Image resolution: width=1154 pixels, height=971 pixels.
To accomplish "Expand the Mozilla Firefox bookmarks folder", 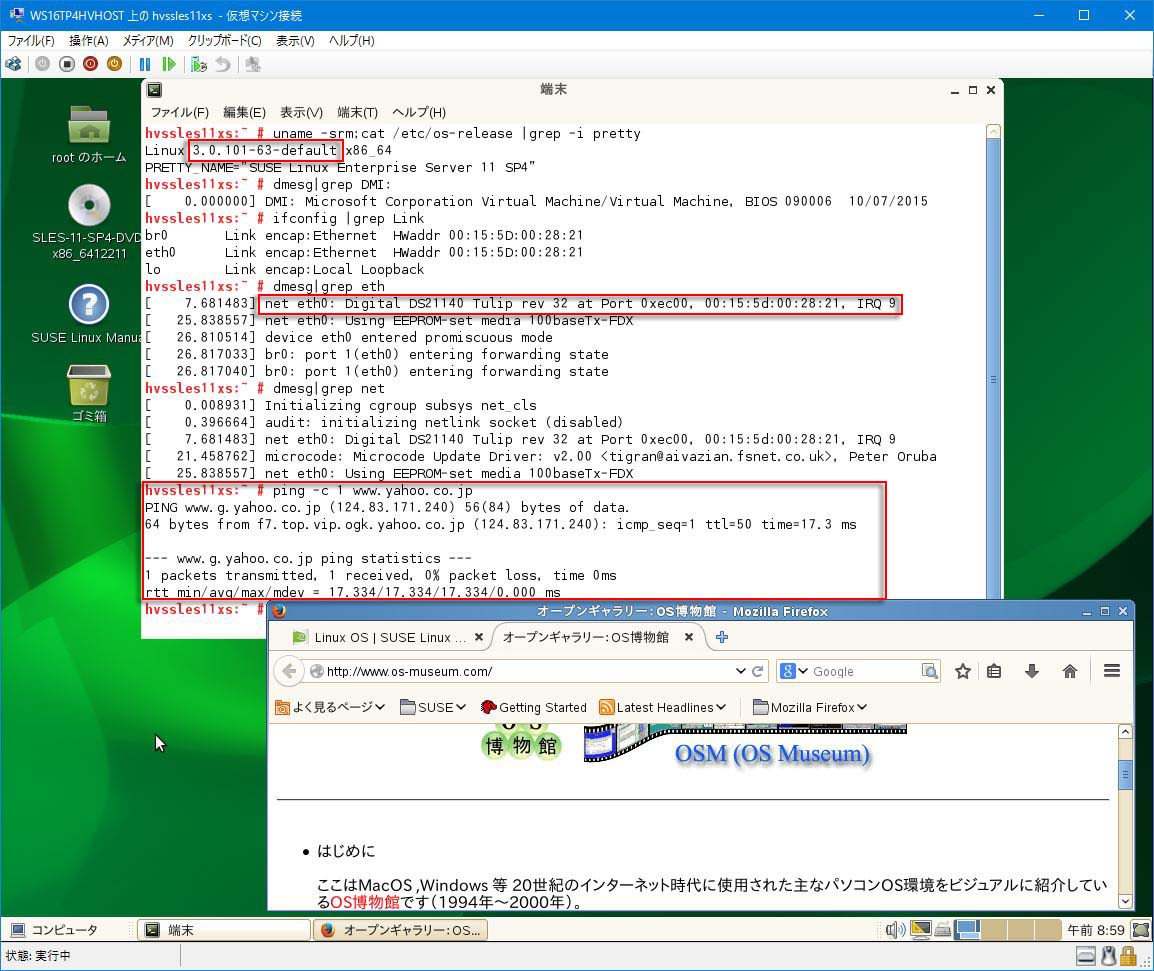I will [x=810, y=707].
